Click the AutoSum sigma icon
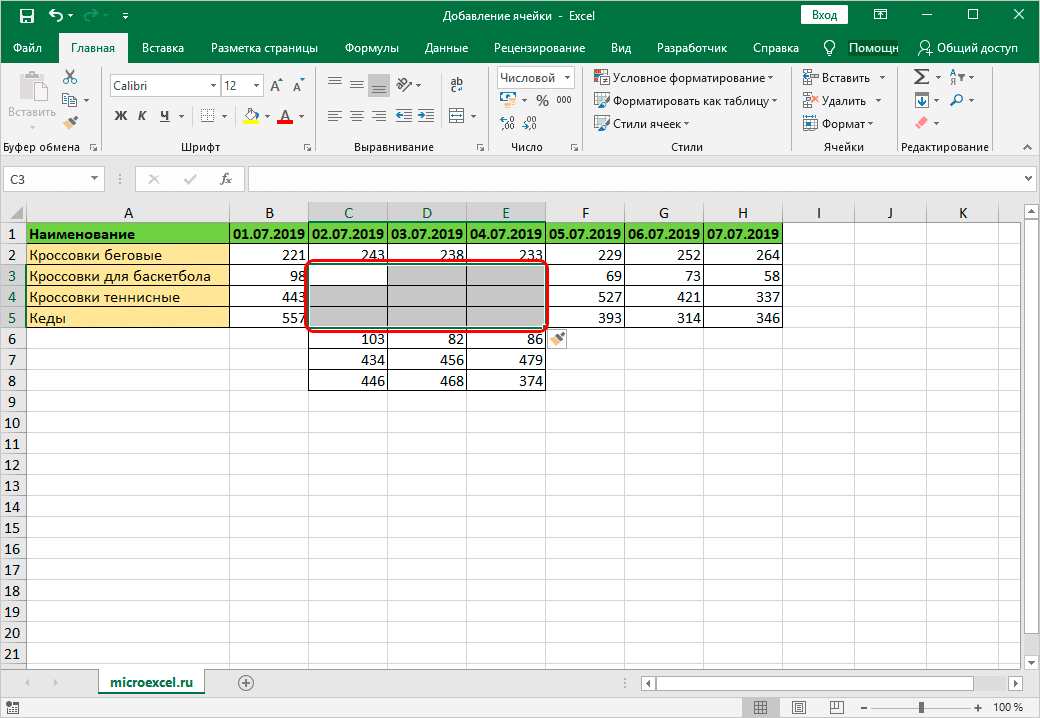This screenshot has width=1040, height=718. coord(921,77)
